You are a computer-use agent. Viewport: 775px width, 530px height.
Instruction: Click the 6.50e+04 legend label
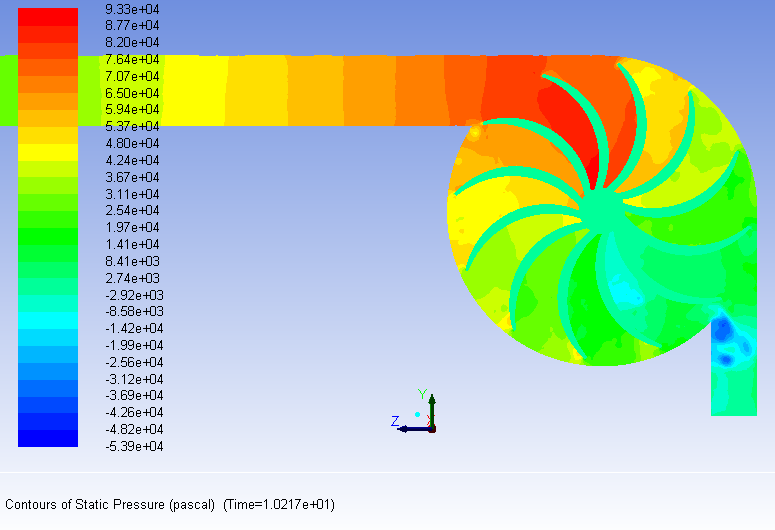point(133,93)
